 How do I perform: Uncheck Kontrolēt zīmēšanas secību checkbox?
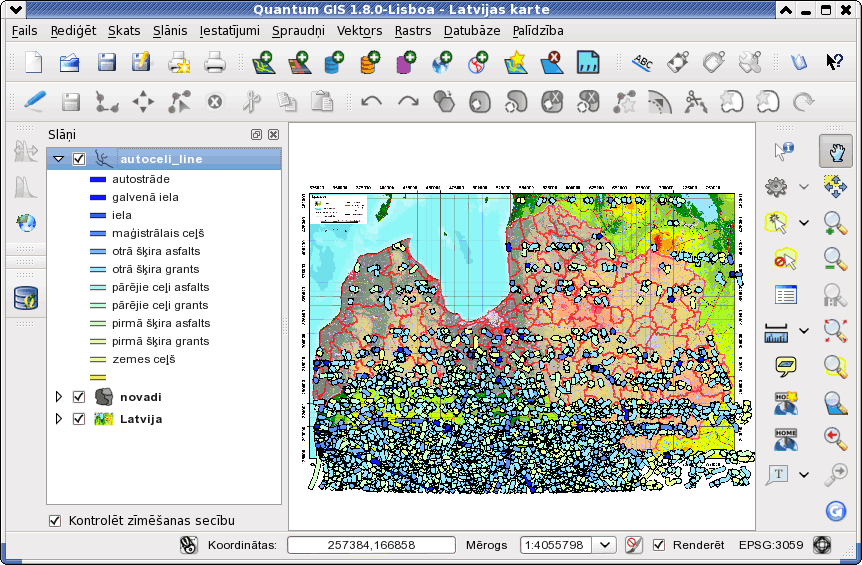click(55, 520)
